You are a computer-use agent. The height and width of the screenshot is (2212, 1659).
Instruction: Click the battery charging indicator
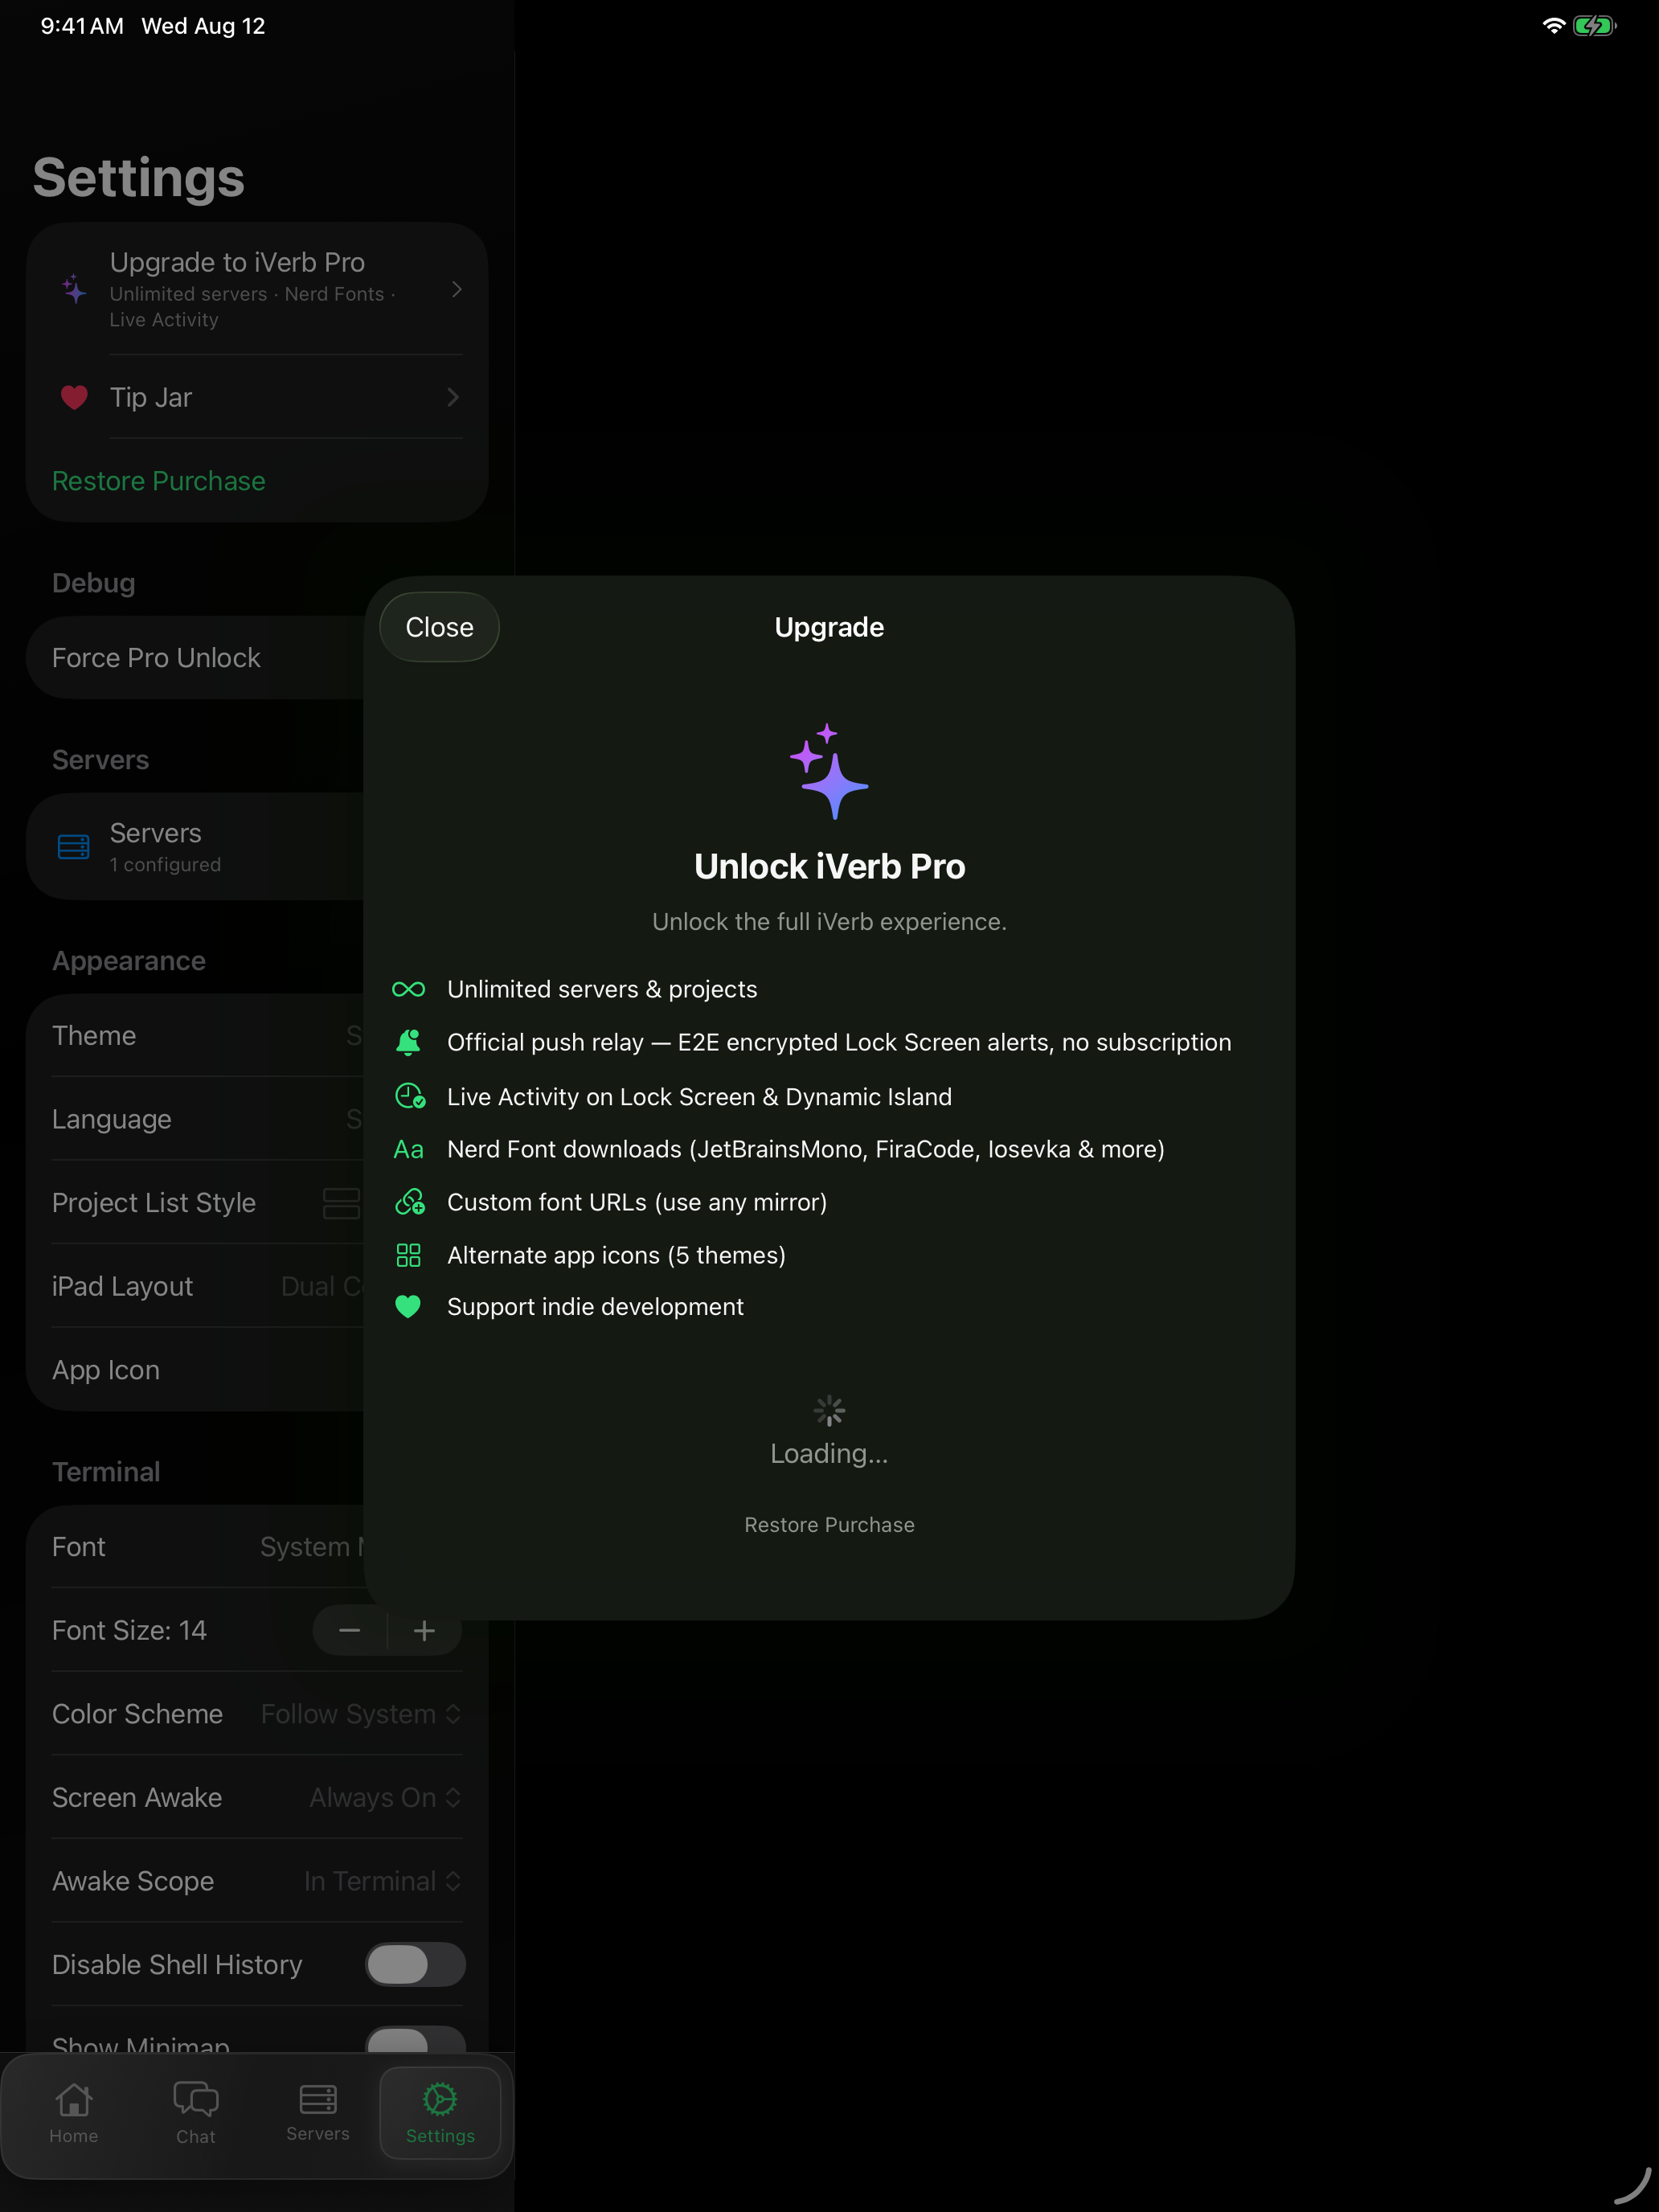[x=1594, y=26]
